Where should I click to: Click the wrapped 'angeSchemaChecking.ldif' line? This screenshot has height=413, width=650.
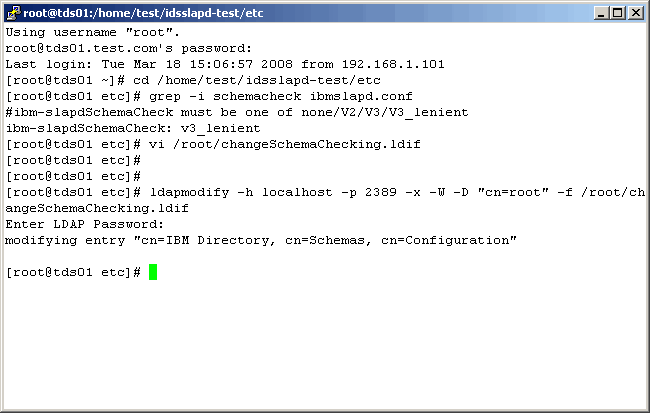97,208
